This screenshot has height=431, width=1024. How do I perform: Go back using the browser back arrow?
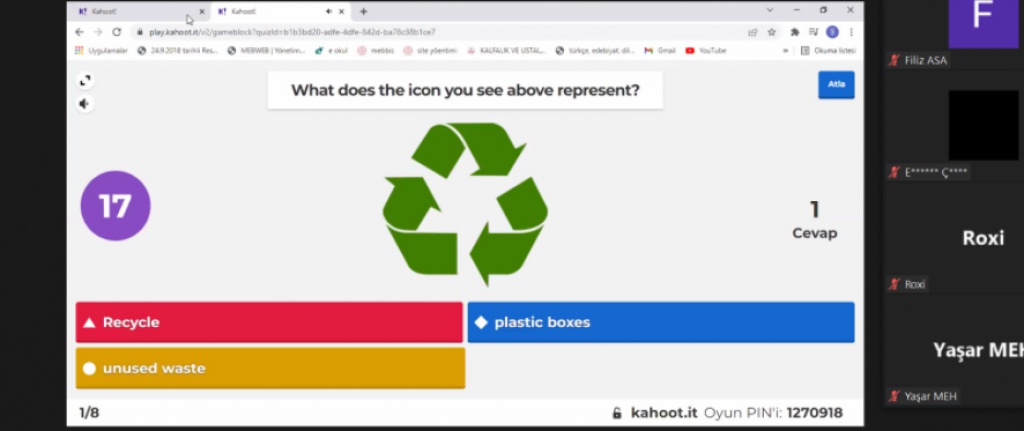click(x=80, y=32)
